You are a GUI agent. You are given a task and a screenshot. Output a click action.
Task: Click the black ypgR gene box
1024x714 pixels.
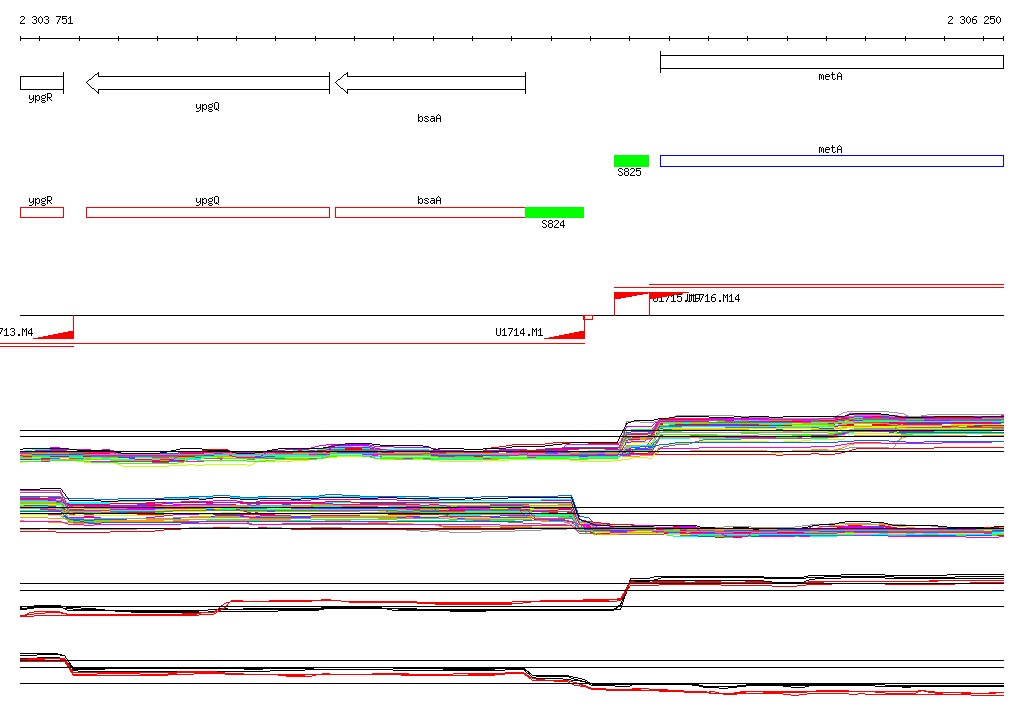(42, 83)
